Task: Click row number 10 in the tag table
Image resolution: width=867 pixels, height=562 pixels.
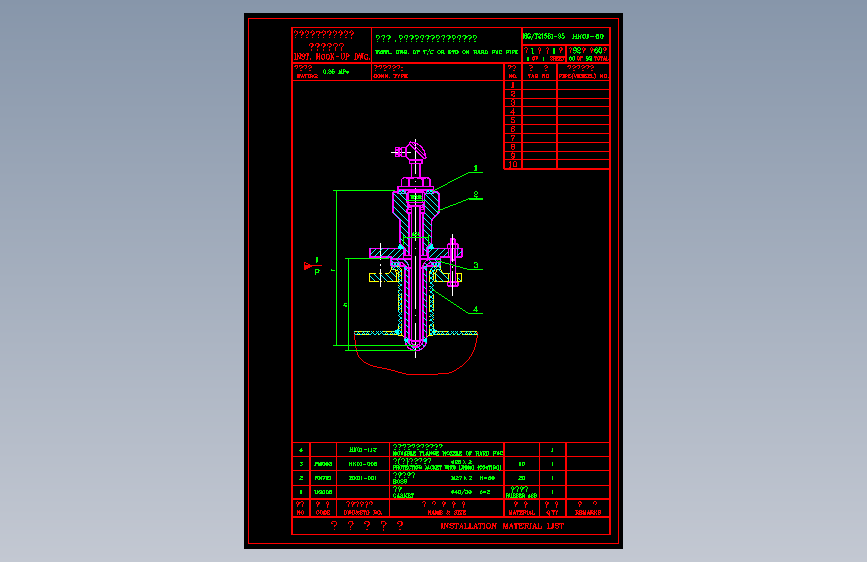Action: [513, 164]
